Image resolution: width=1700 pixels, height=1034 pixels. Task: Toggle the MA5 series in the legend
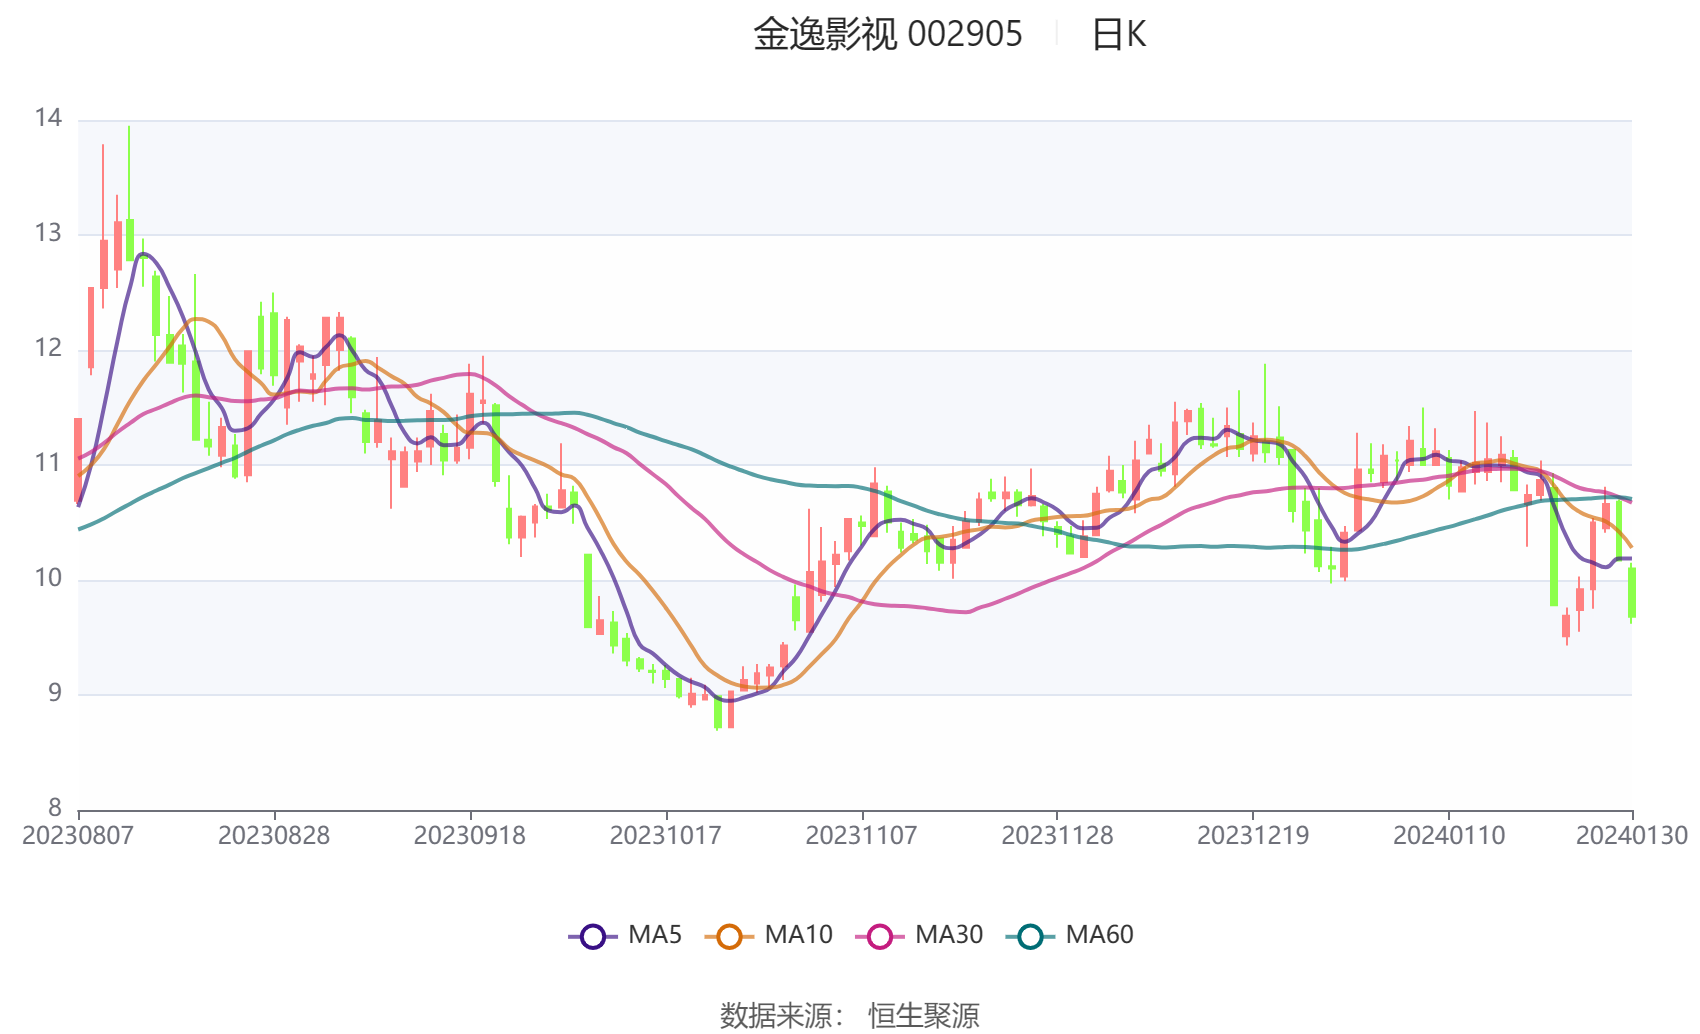pos(625,935)
